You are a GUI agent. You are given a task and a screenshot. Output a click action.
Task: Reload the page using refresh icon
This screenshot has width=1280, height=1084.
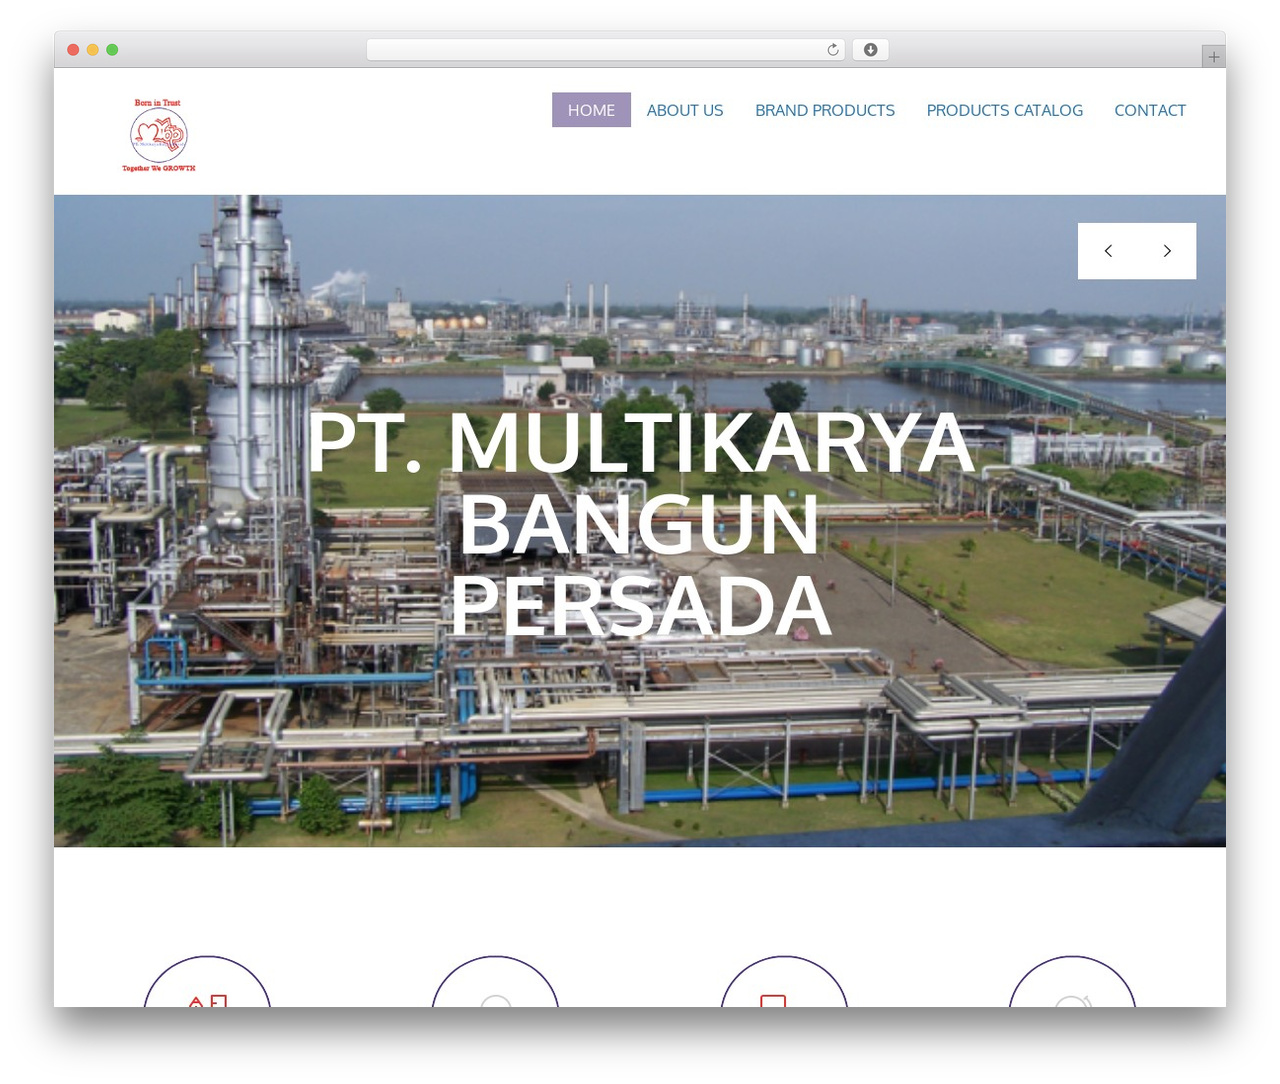833,50
